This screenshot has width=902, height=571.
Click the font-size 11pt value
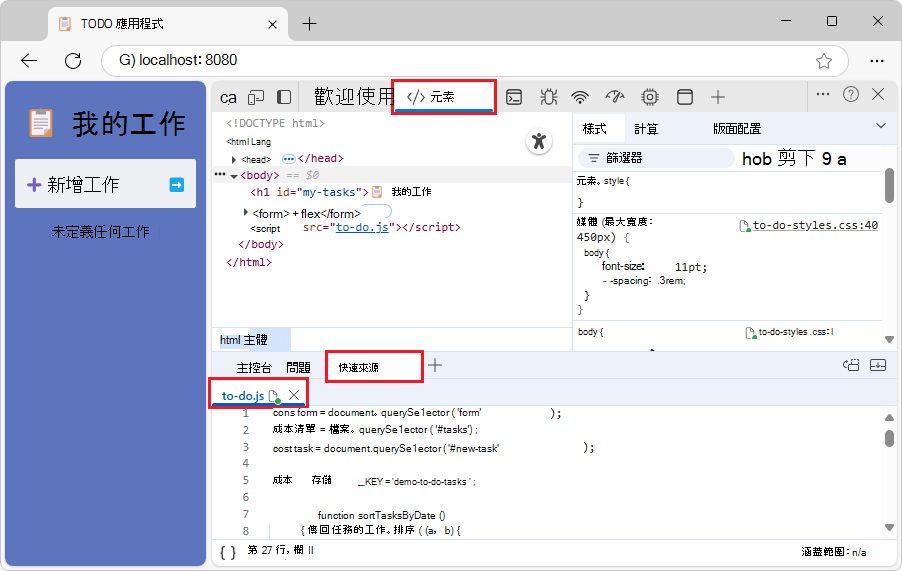click(690, 267)
